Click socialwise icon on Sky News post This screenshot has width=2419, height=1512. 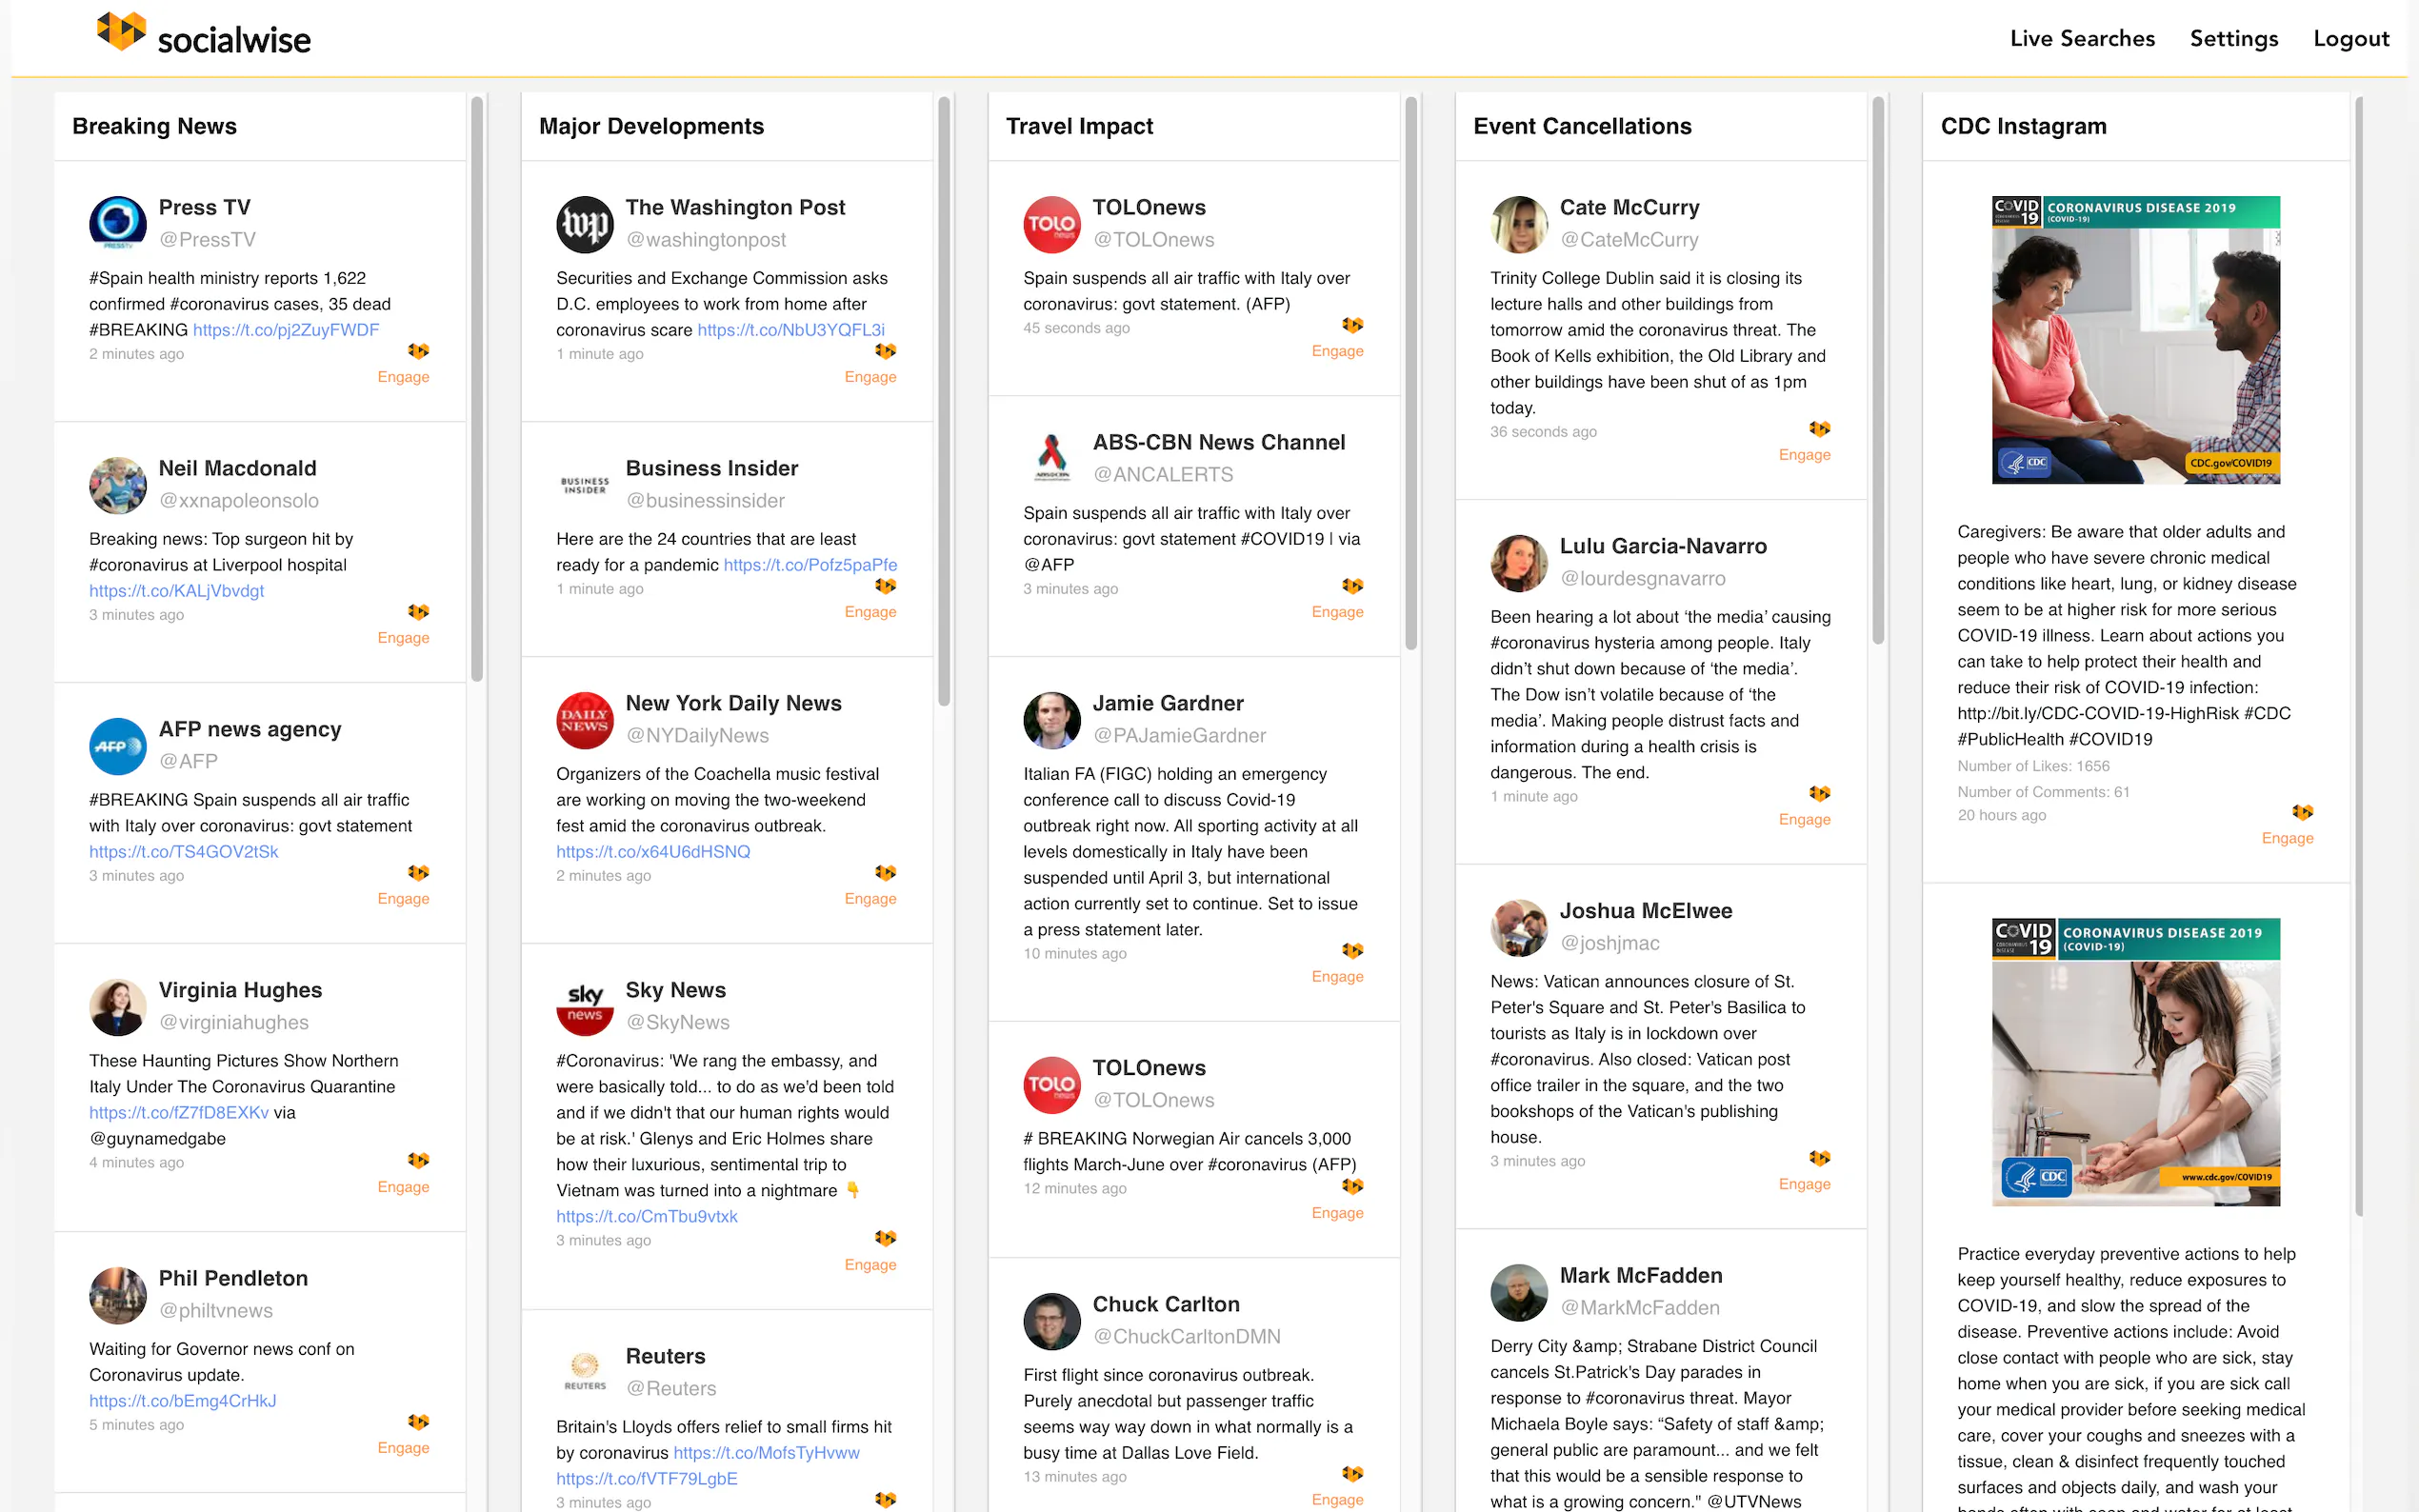point(885,1238)
